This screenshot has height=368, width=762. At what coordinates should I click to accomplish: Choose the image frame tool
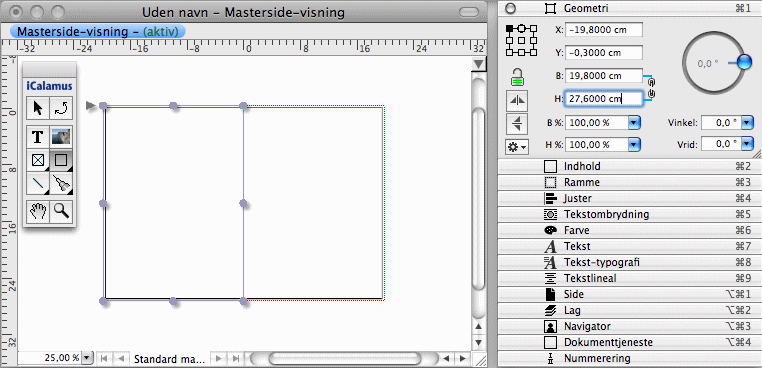[61, 137]
